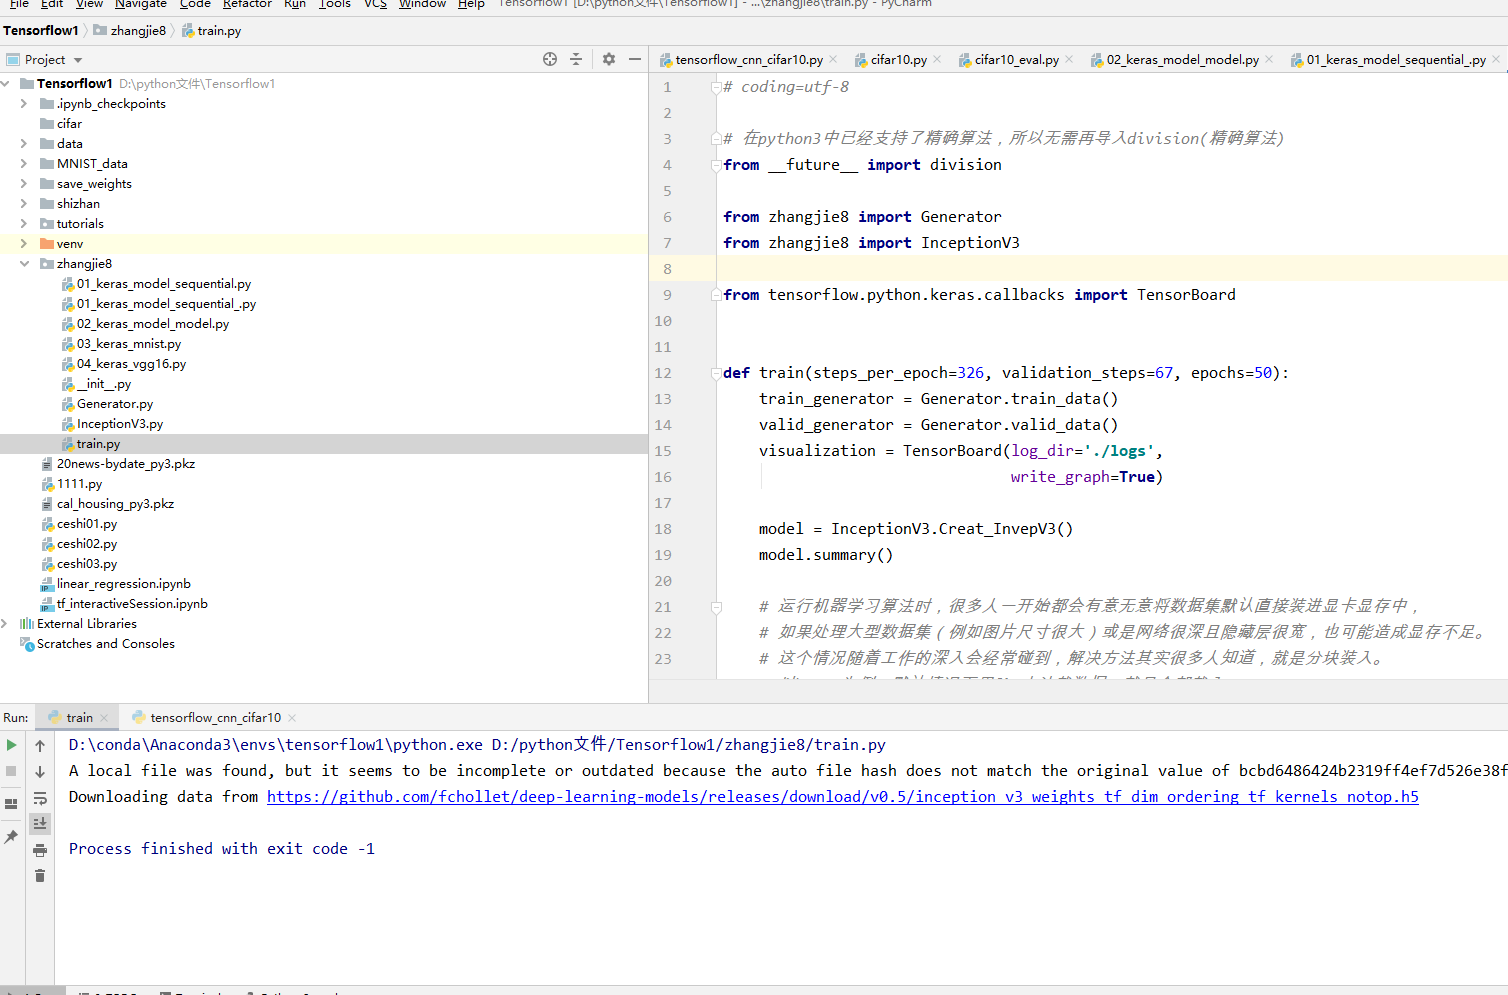Viewport: 1508px width, 995px height.
Task: Click the Locate/scroll-from-source target icon
Action: tap(550, 59)
